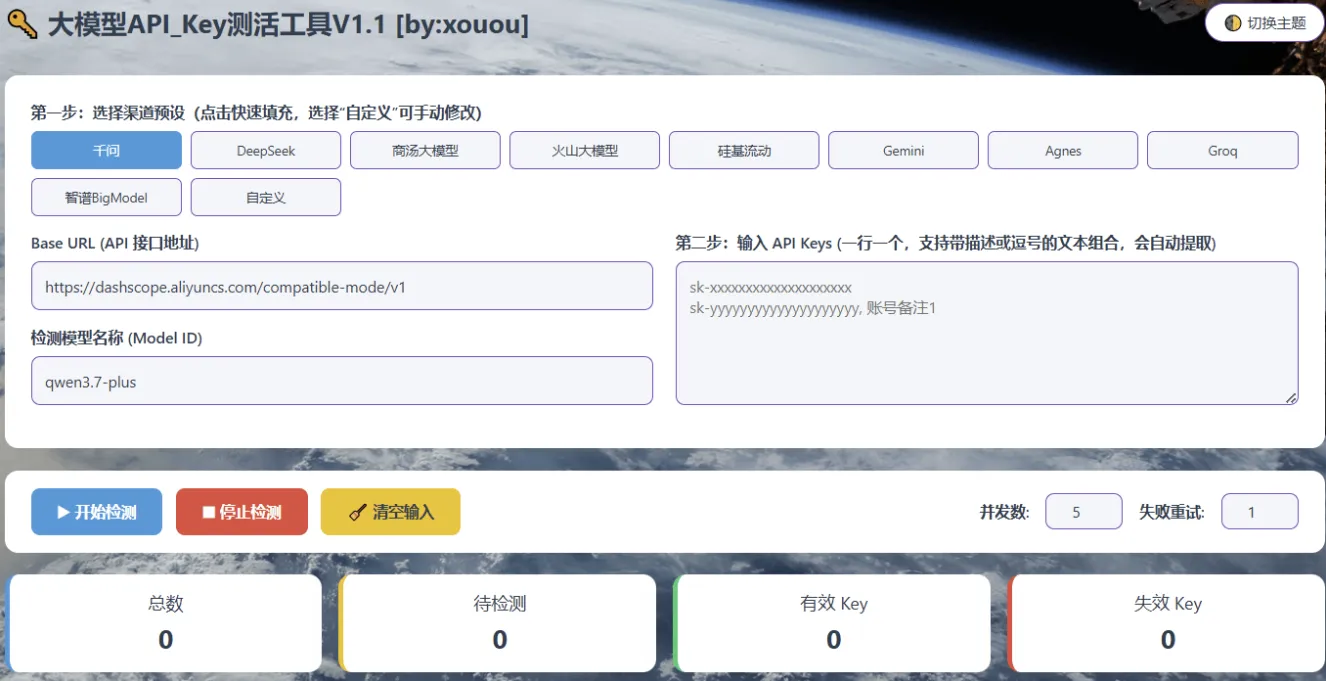Click the app title 大模型API_Key测活工具V1.1
1326x681 pixels.
[x=288, y=25]
